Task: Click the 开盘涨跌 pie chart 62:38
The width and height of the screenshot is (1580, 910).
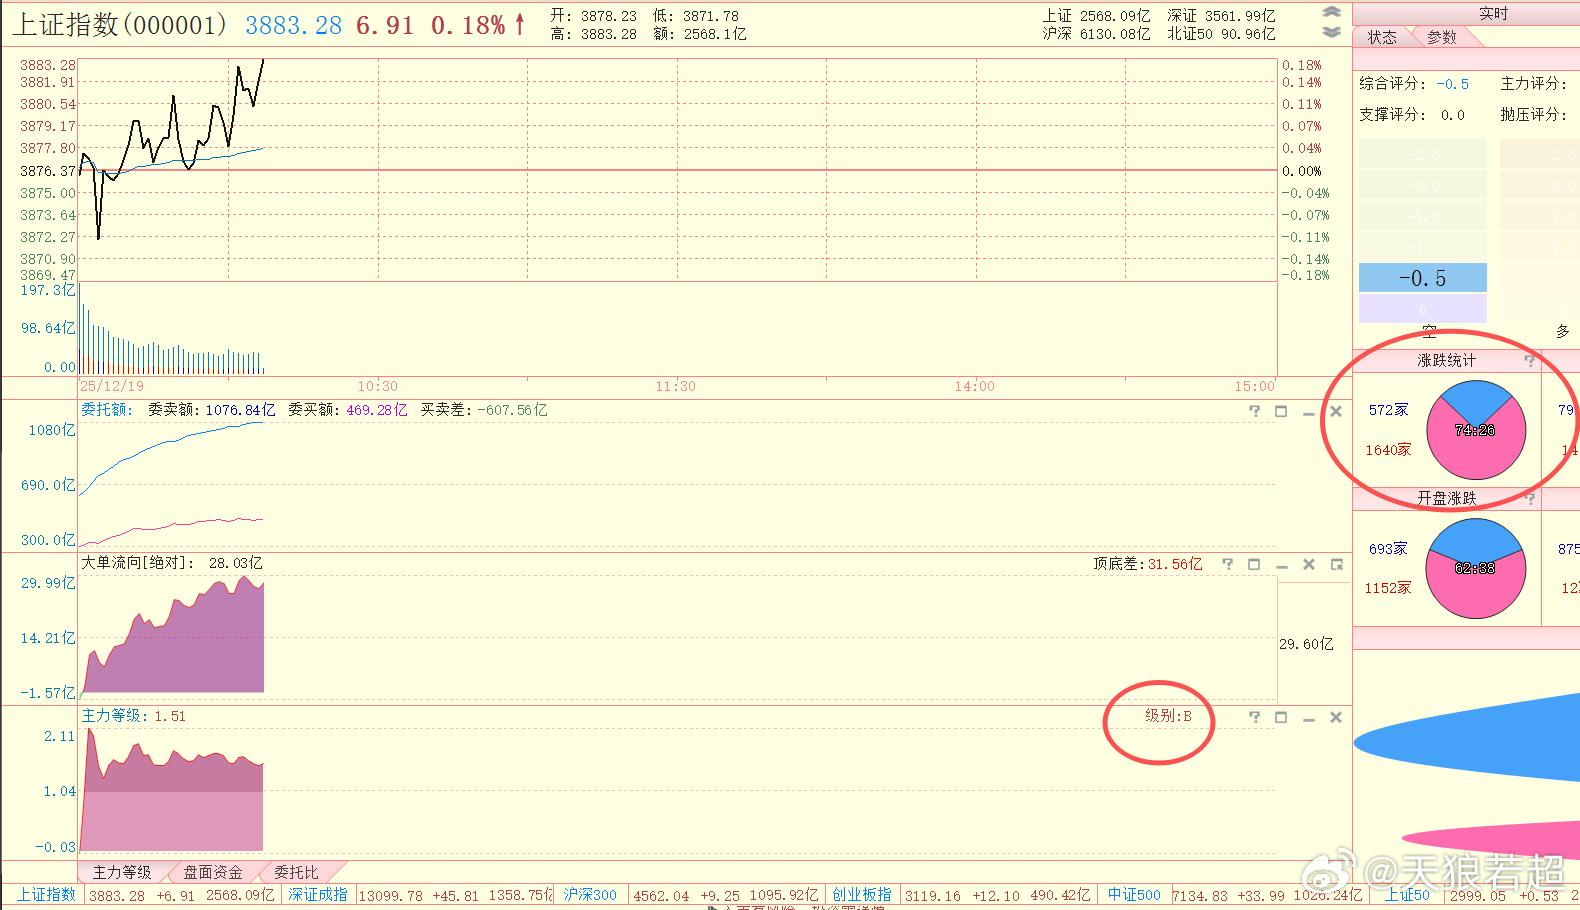Action: point(1476,568)
